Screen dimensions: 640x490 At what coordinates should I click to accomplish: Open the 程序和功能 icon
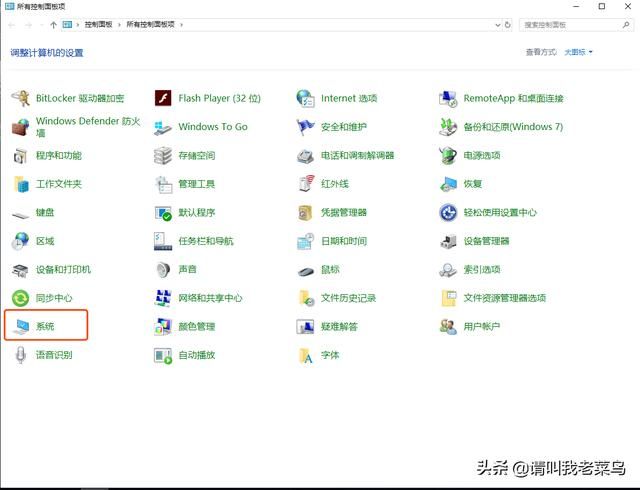click(20, 156)
